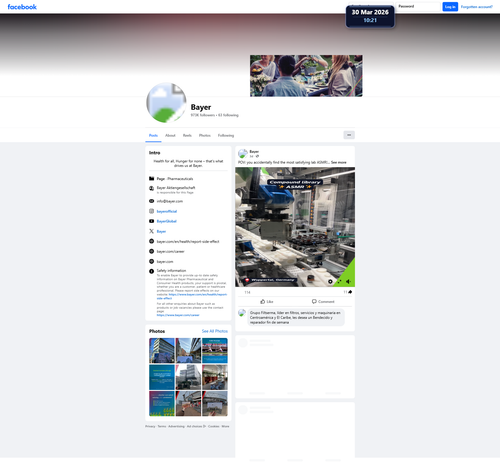Click the Bayer author name on the post
This screenshot has width=500, height=471.
coord(254,151)
